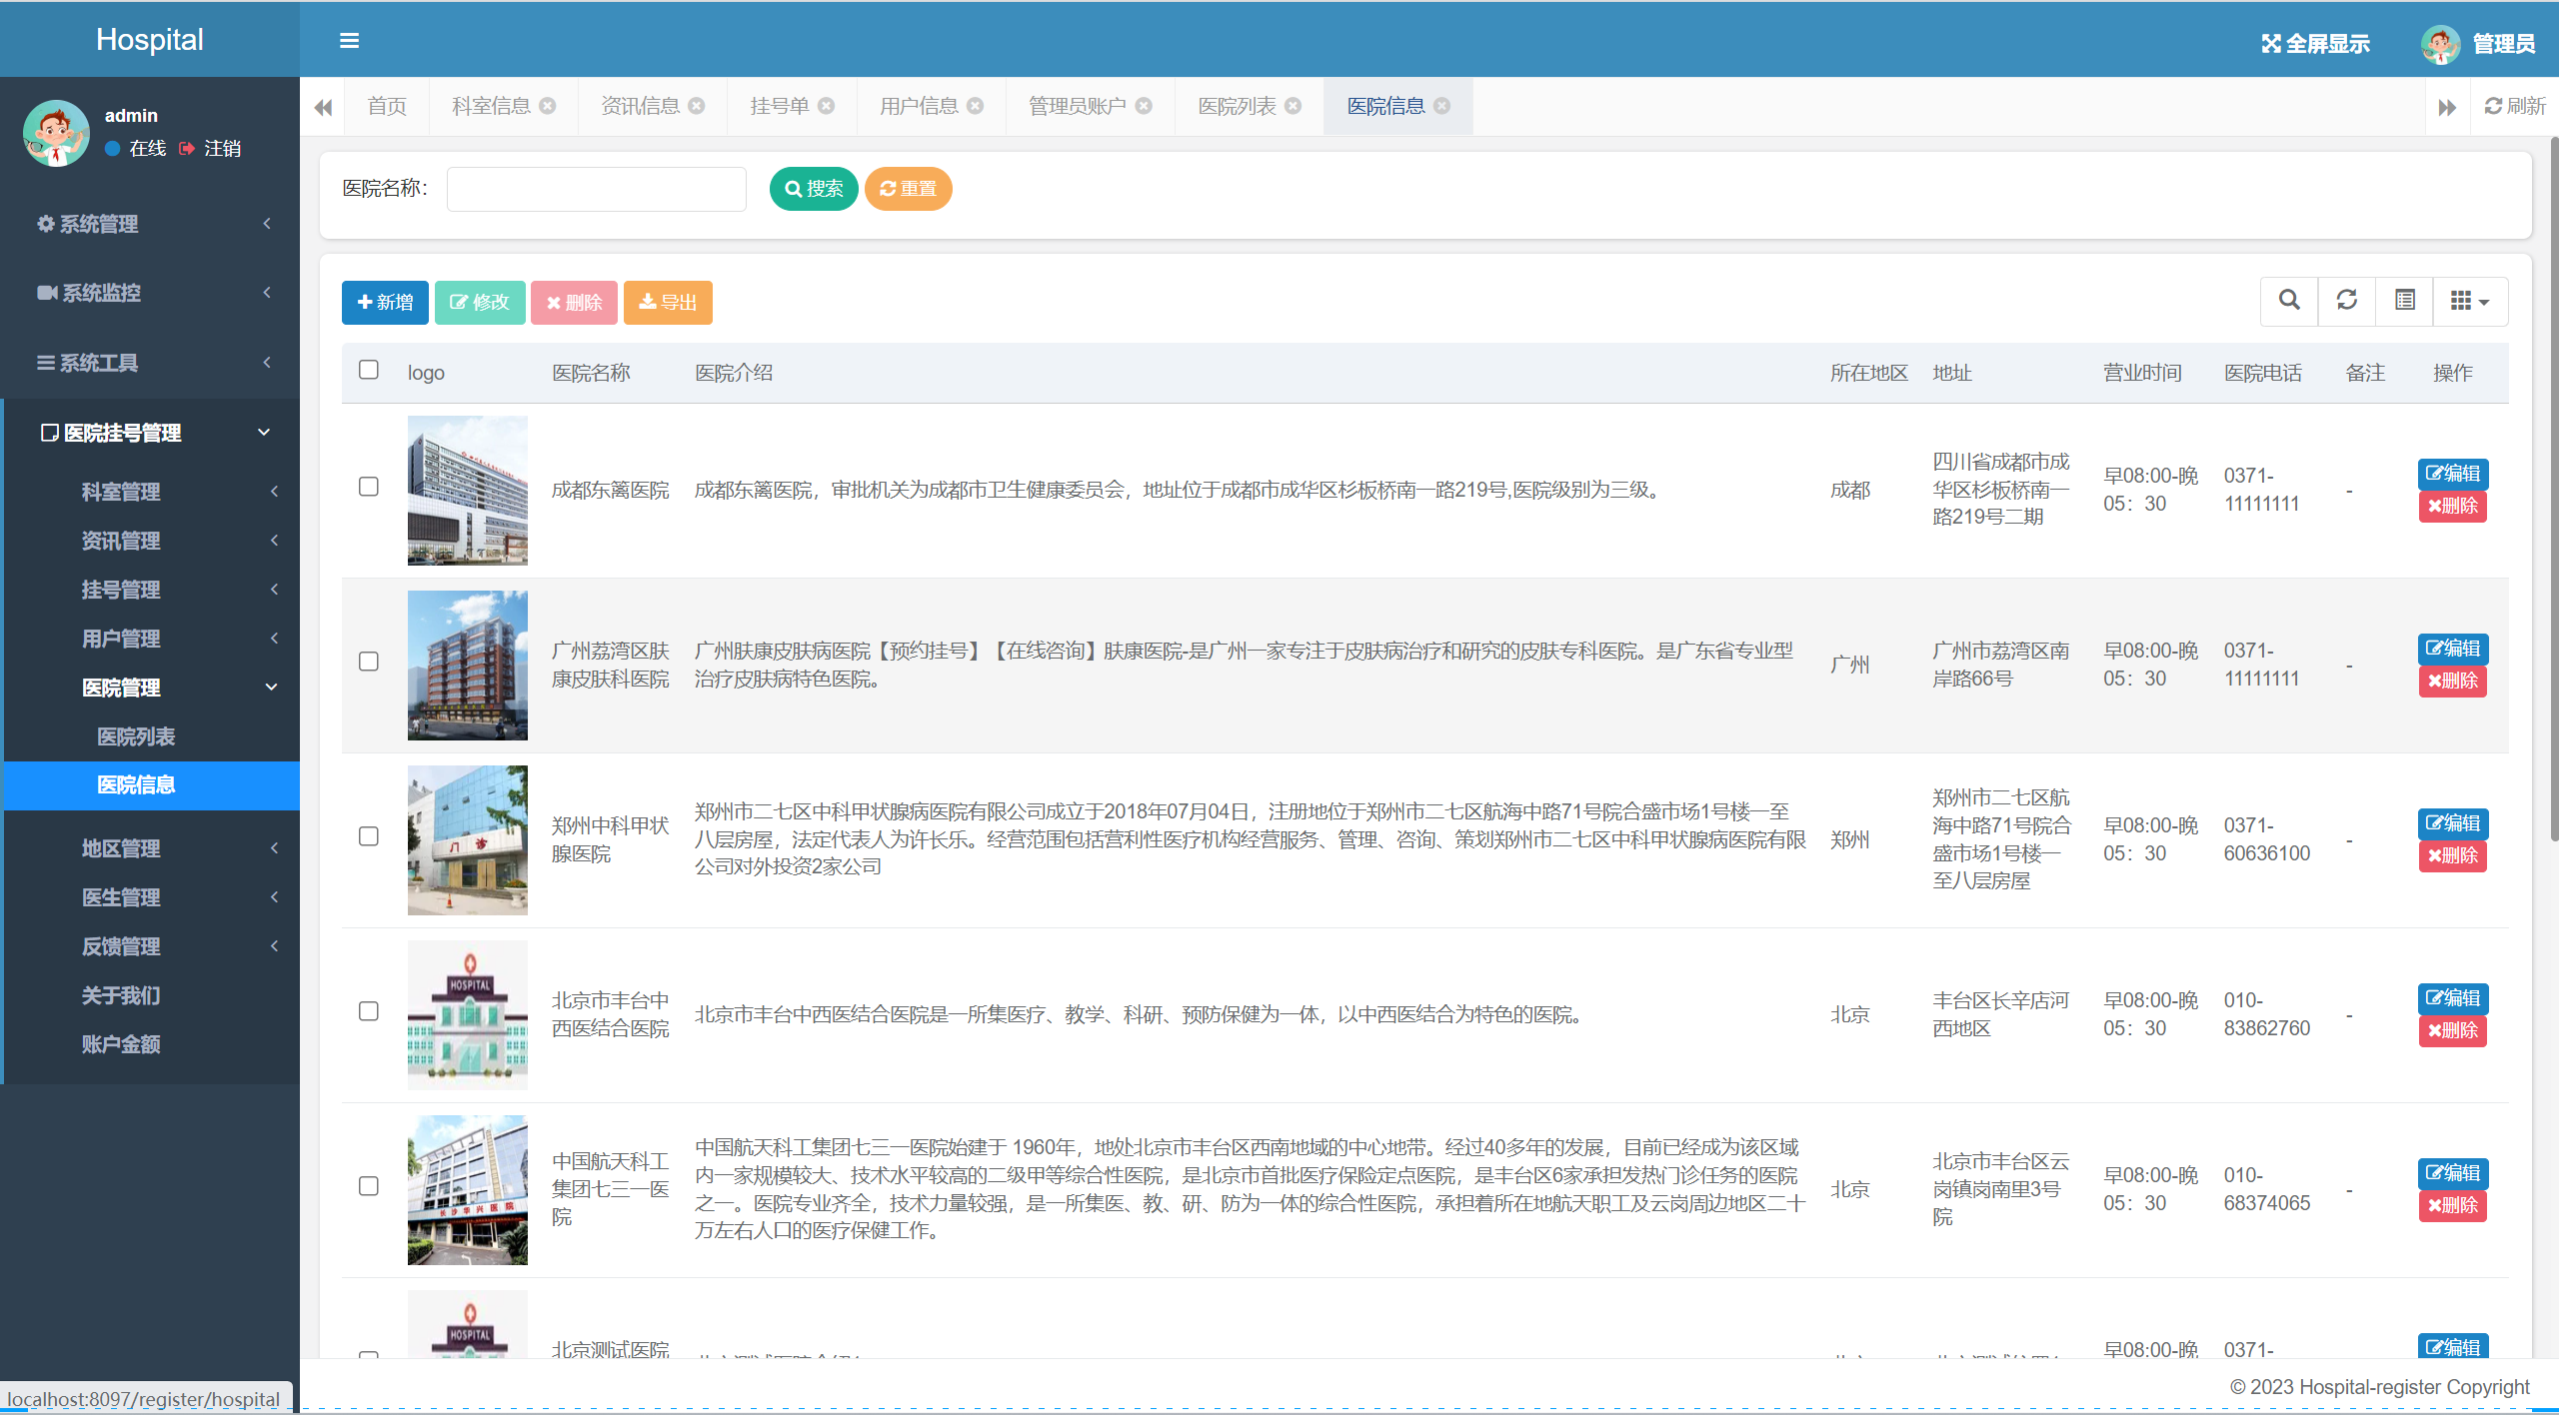Click the table refresh icon

2346,300
